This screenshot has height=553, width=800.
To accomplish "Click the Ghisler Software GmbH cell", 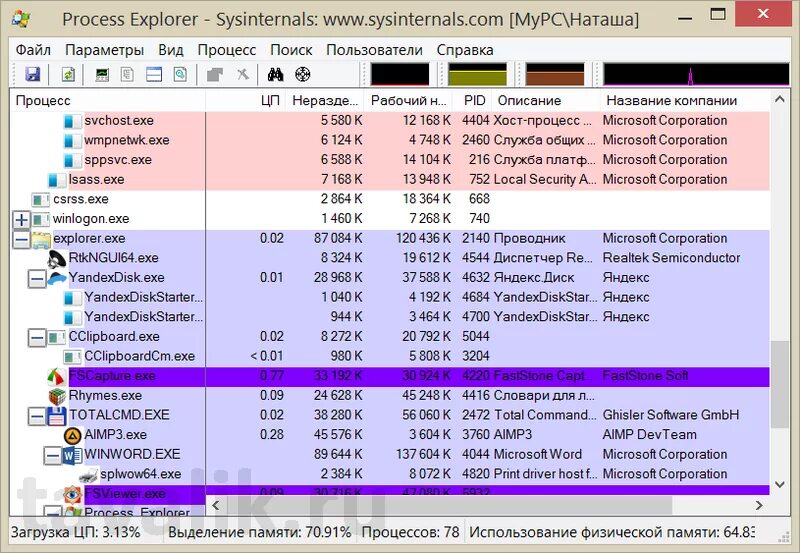I will (670, 415).
